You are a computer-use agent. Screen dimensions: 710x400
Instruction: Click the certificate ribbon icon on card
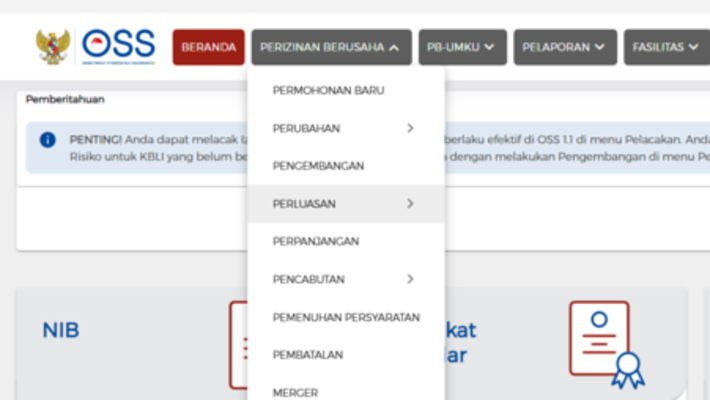pos(607,345)
